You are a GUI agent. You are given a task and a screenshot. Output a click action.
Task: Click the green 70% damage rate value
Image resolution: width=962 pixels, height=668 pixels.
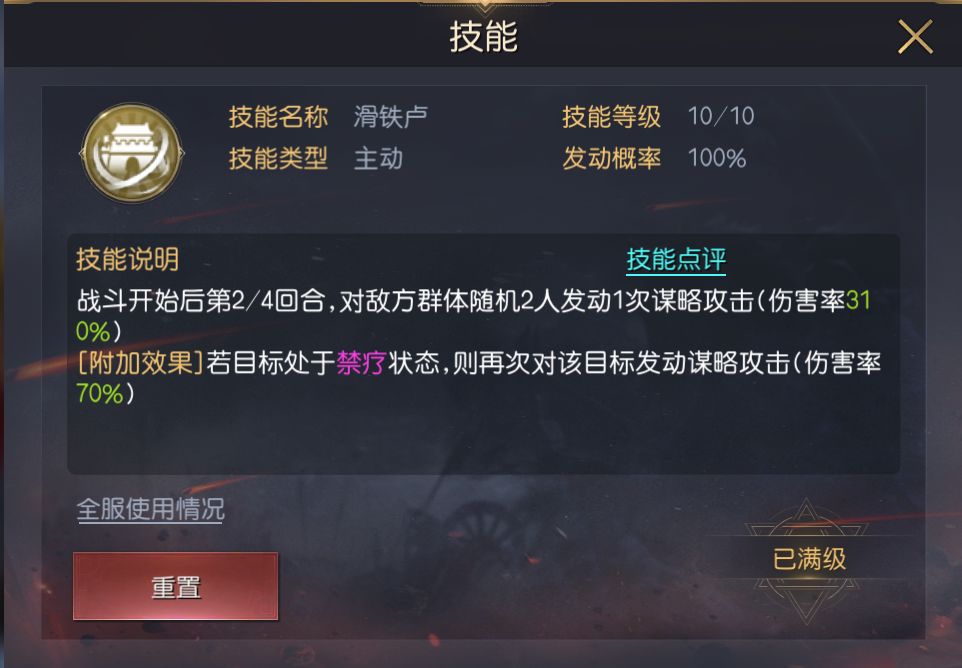click(99, 393)
